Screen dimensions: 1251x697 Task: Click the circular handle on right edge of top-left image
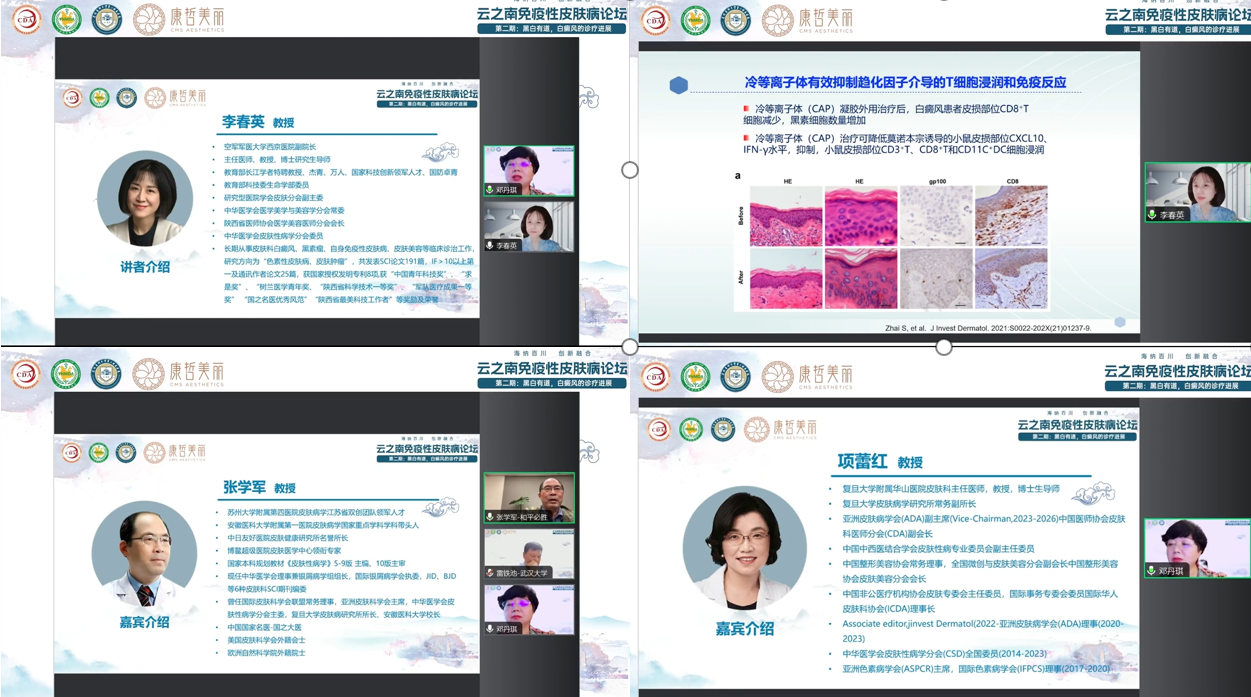[629, 170]
